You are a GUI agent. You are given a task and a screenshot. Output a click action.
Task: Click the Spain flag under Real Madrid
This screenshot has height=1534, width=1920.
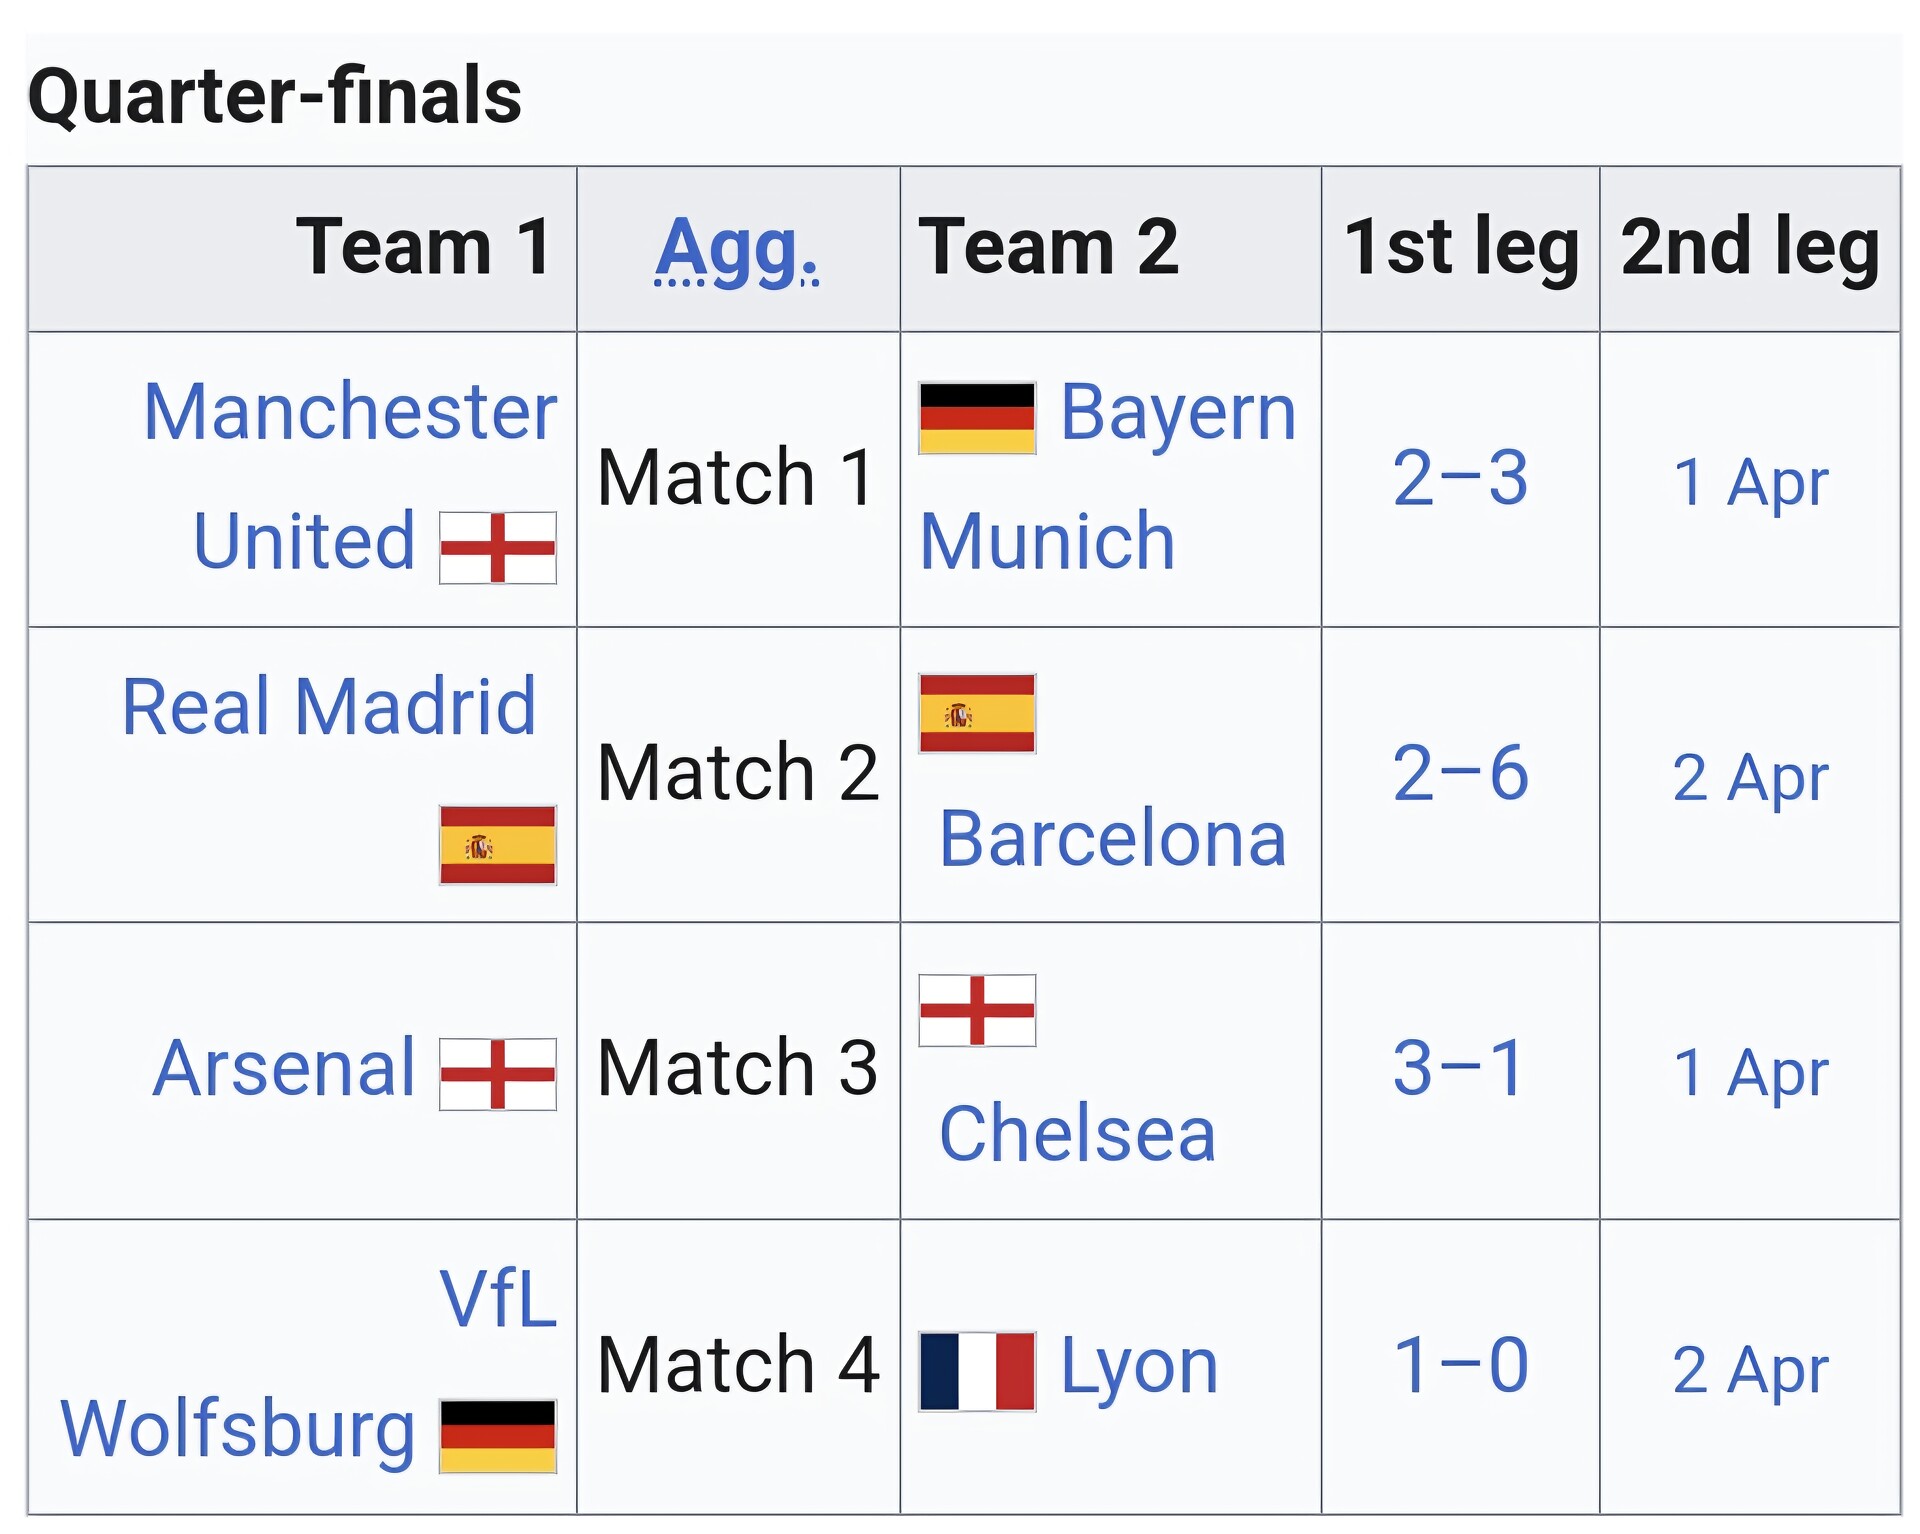click(x=497, y=844)
